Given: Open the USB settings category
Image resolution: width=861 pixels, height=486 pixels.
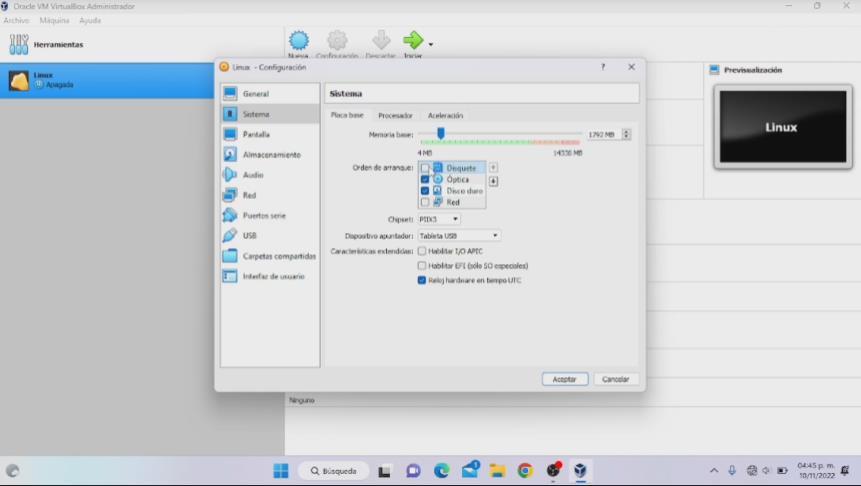Looking at the screenshot, I should tap(270, 236).
